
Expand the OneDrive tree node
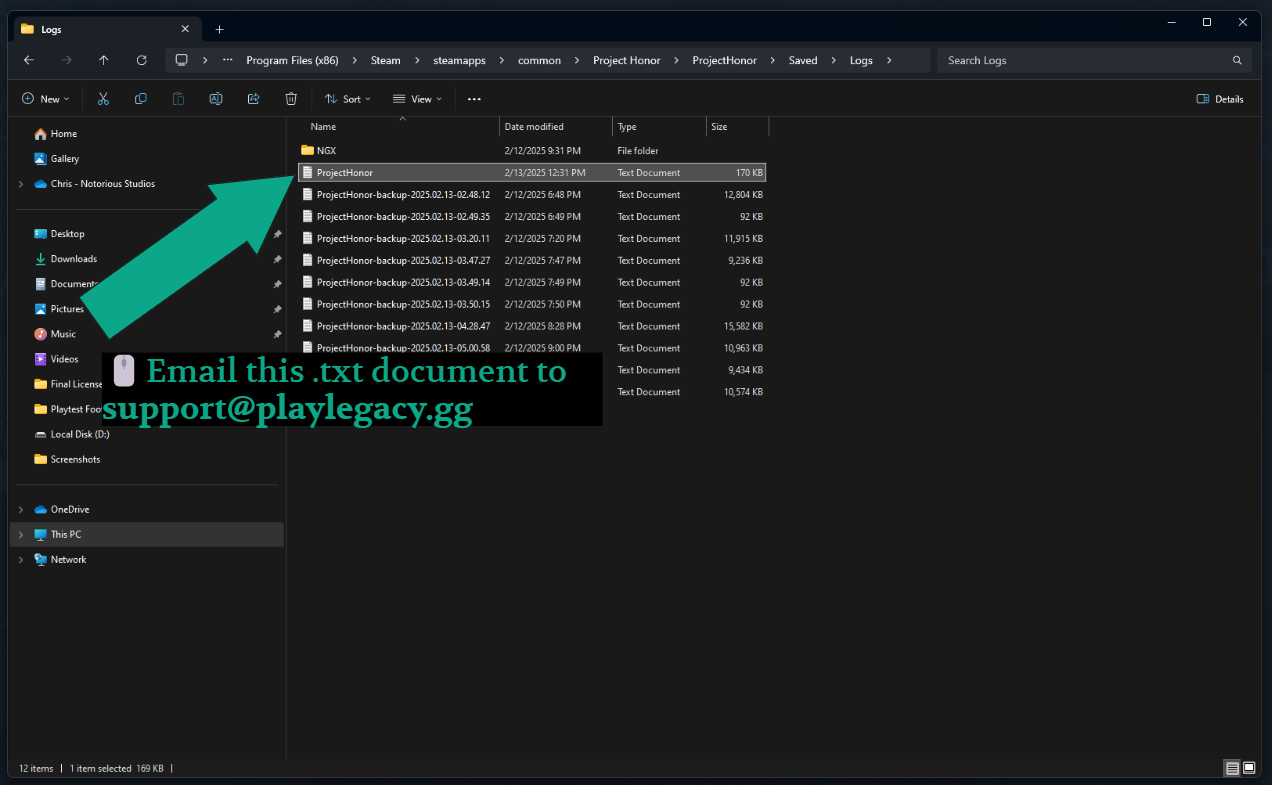coord(21,510)
